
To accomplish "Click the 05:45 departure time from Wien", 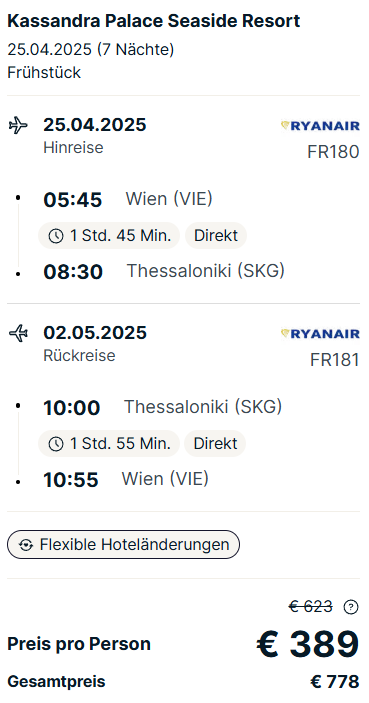I will [x=73, y=200].
